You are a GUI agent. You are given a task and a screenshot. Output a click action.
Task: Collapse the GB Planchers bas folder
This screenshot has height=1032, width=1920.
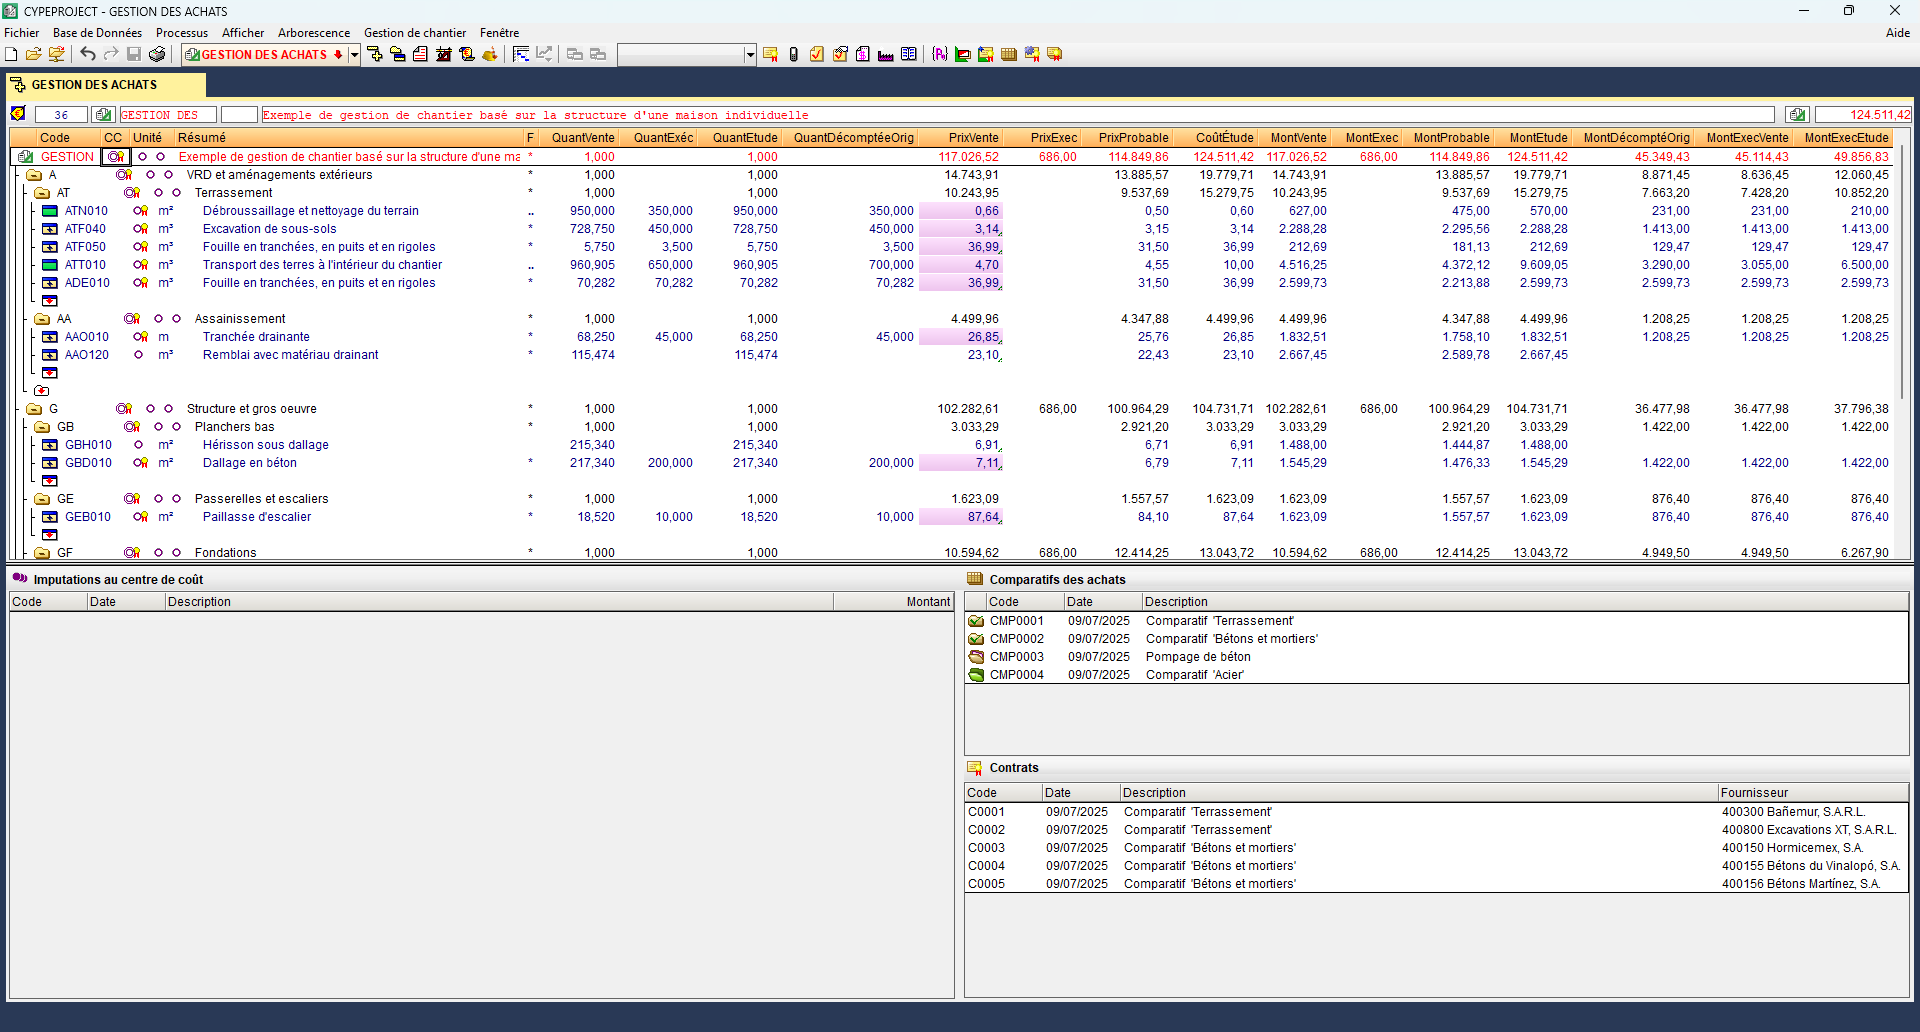(42, 427)
